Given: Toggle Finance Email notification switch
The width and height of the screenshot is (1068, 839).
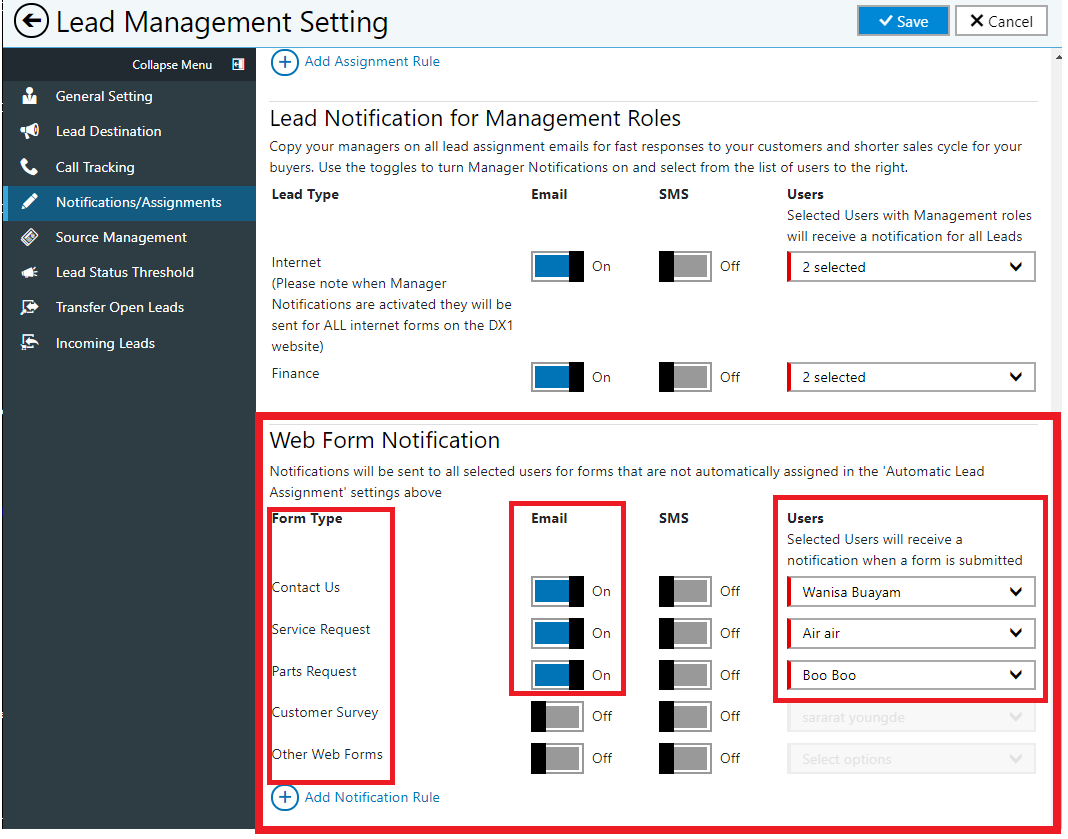Looking at the screenshot, I should tap(557, 377).
